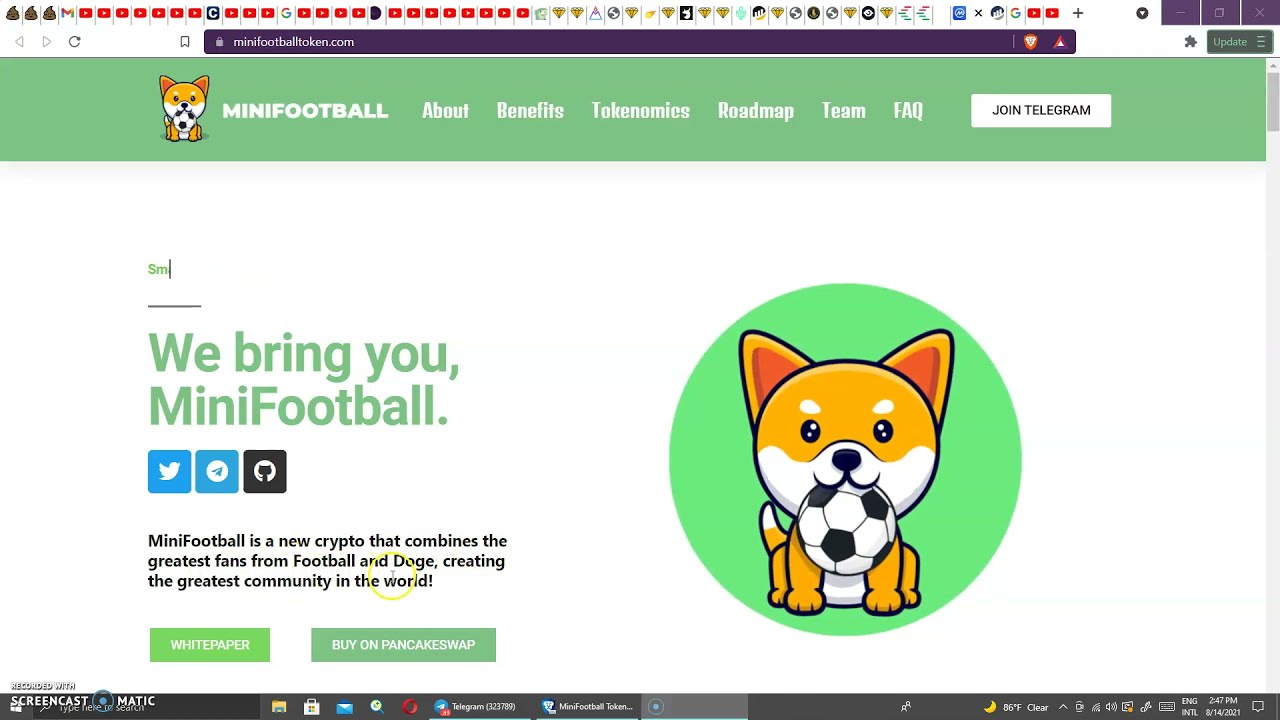Expand hidden system tray icons chevron
The width and height of the screenshot is (1280, 720).
point(1063,707)
